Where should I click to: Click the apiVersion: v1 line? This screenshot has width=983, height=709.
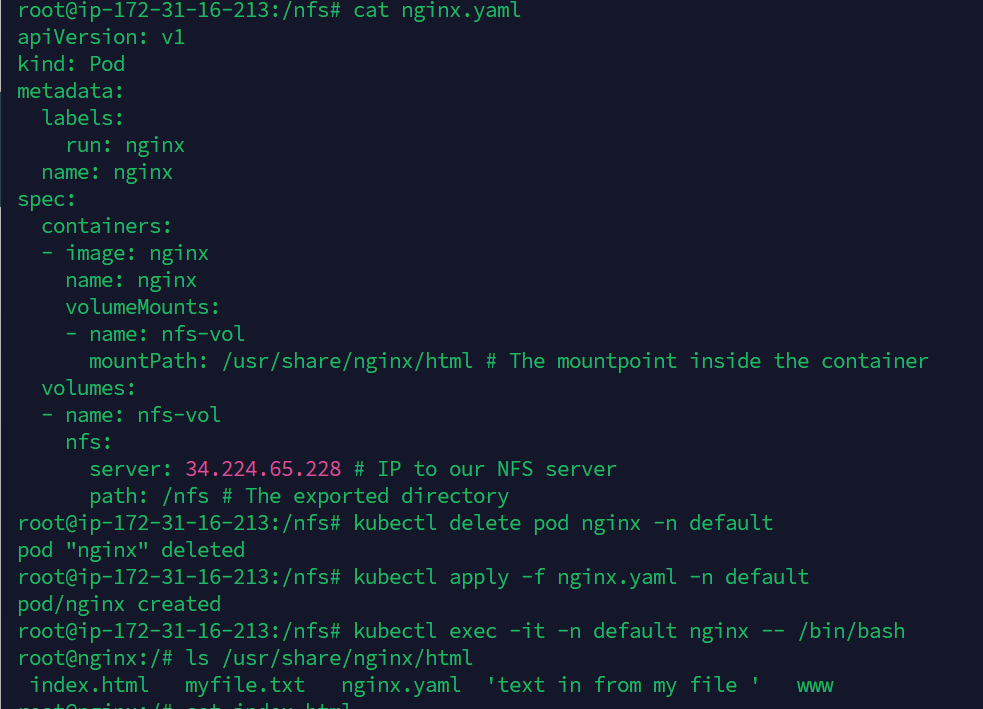(x=101, y=37)
